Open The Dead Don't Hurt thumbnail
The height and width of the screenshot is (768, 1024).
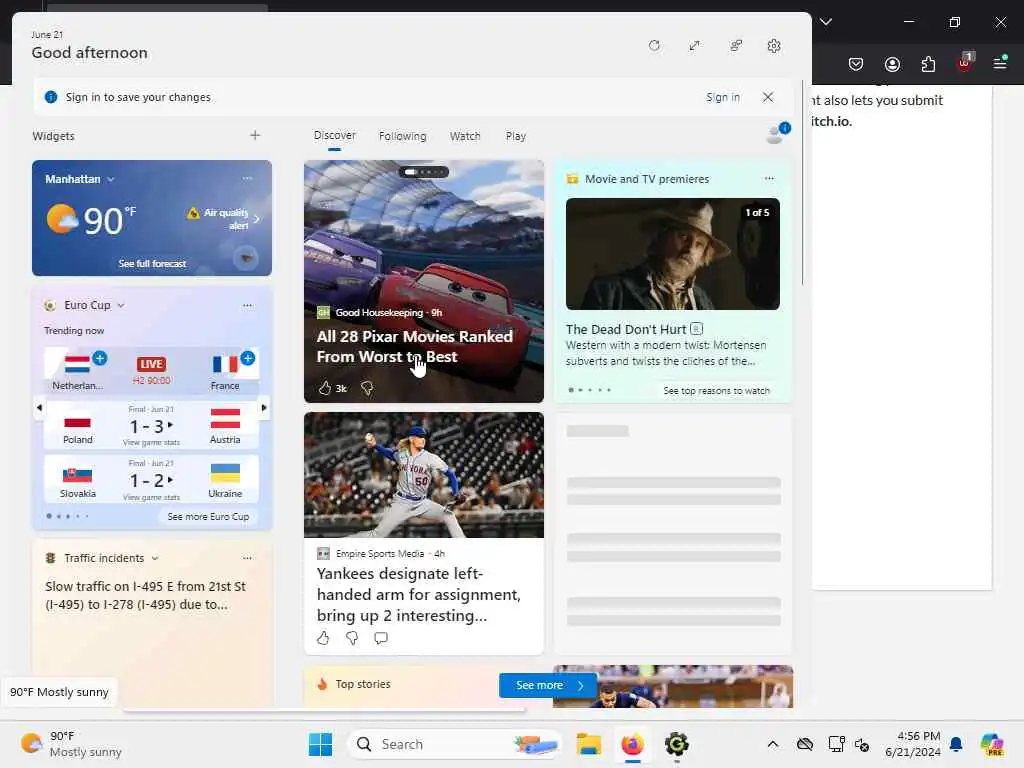pos(673,254)
